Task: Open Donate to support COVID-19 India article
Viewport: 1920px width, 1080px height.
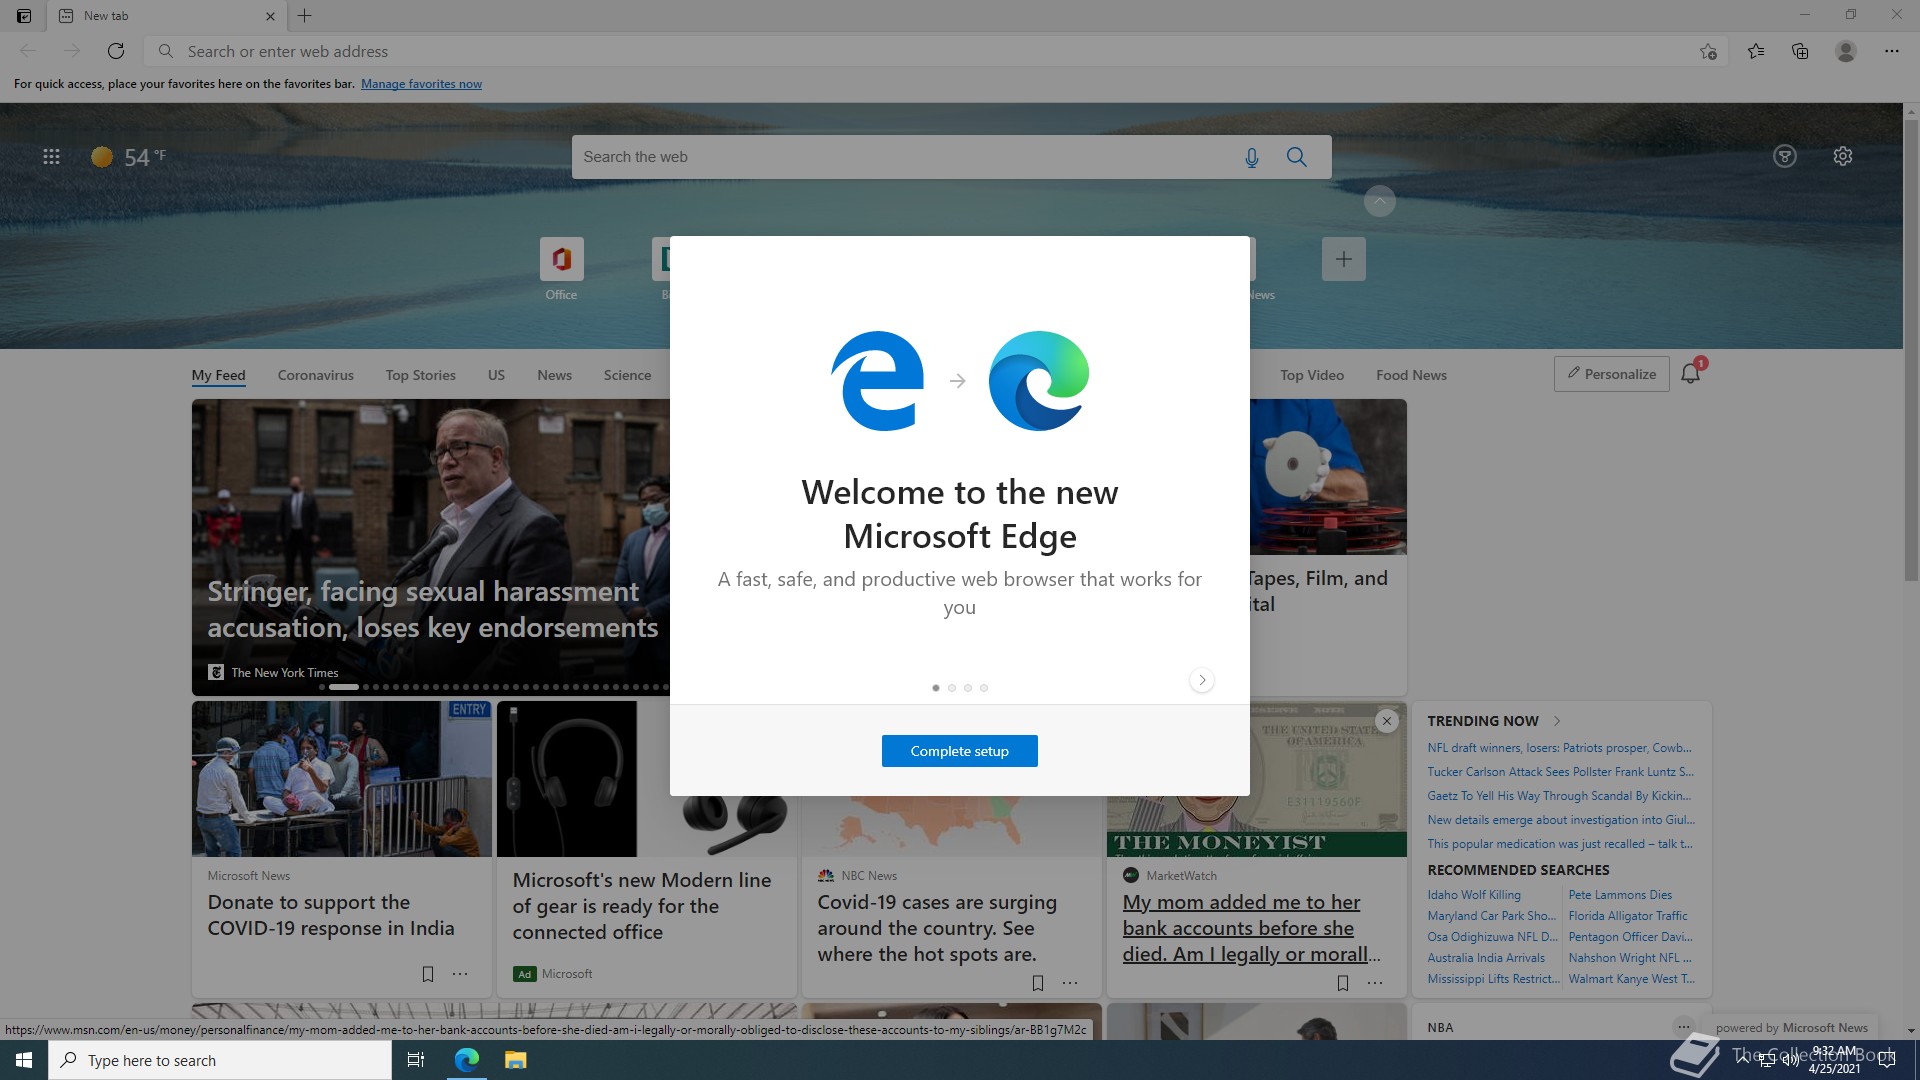Action: tap(331, 915)
